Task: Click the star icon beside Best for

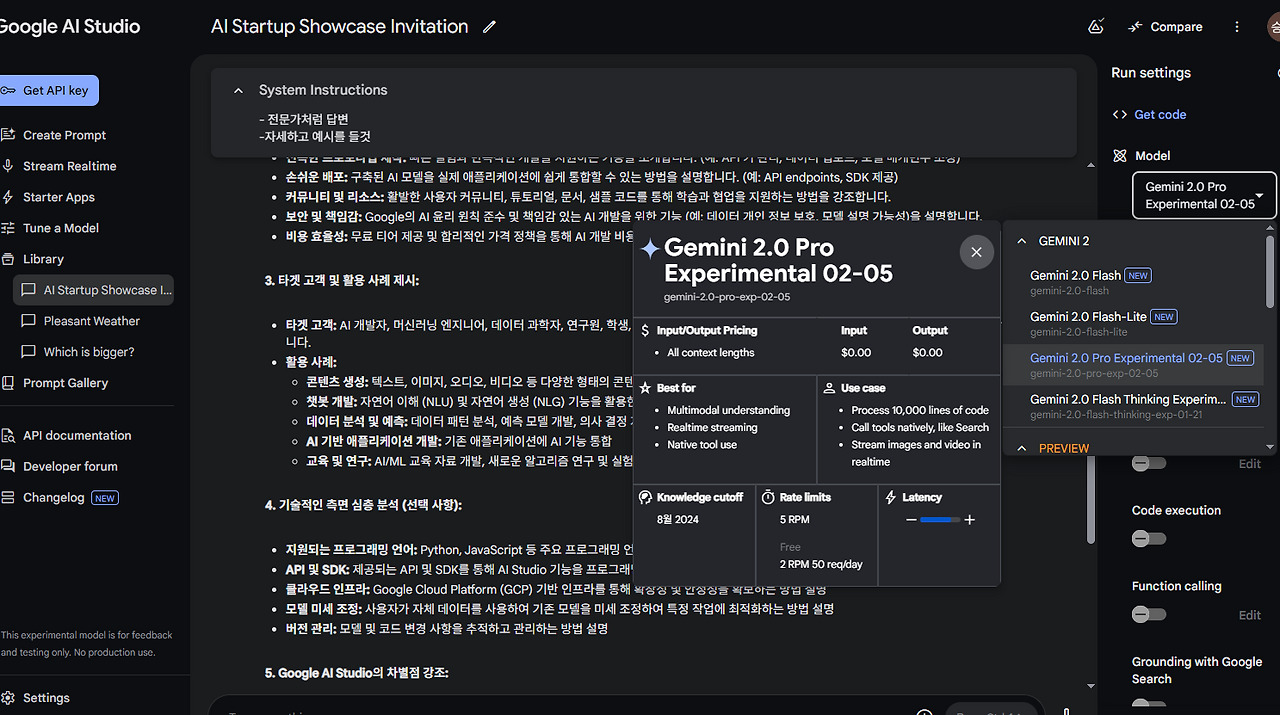Action: (x=646, y=388)
